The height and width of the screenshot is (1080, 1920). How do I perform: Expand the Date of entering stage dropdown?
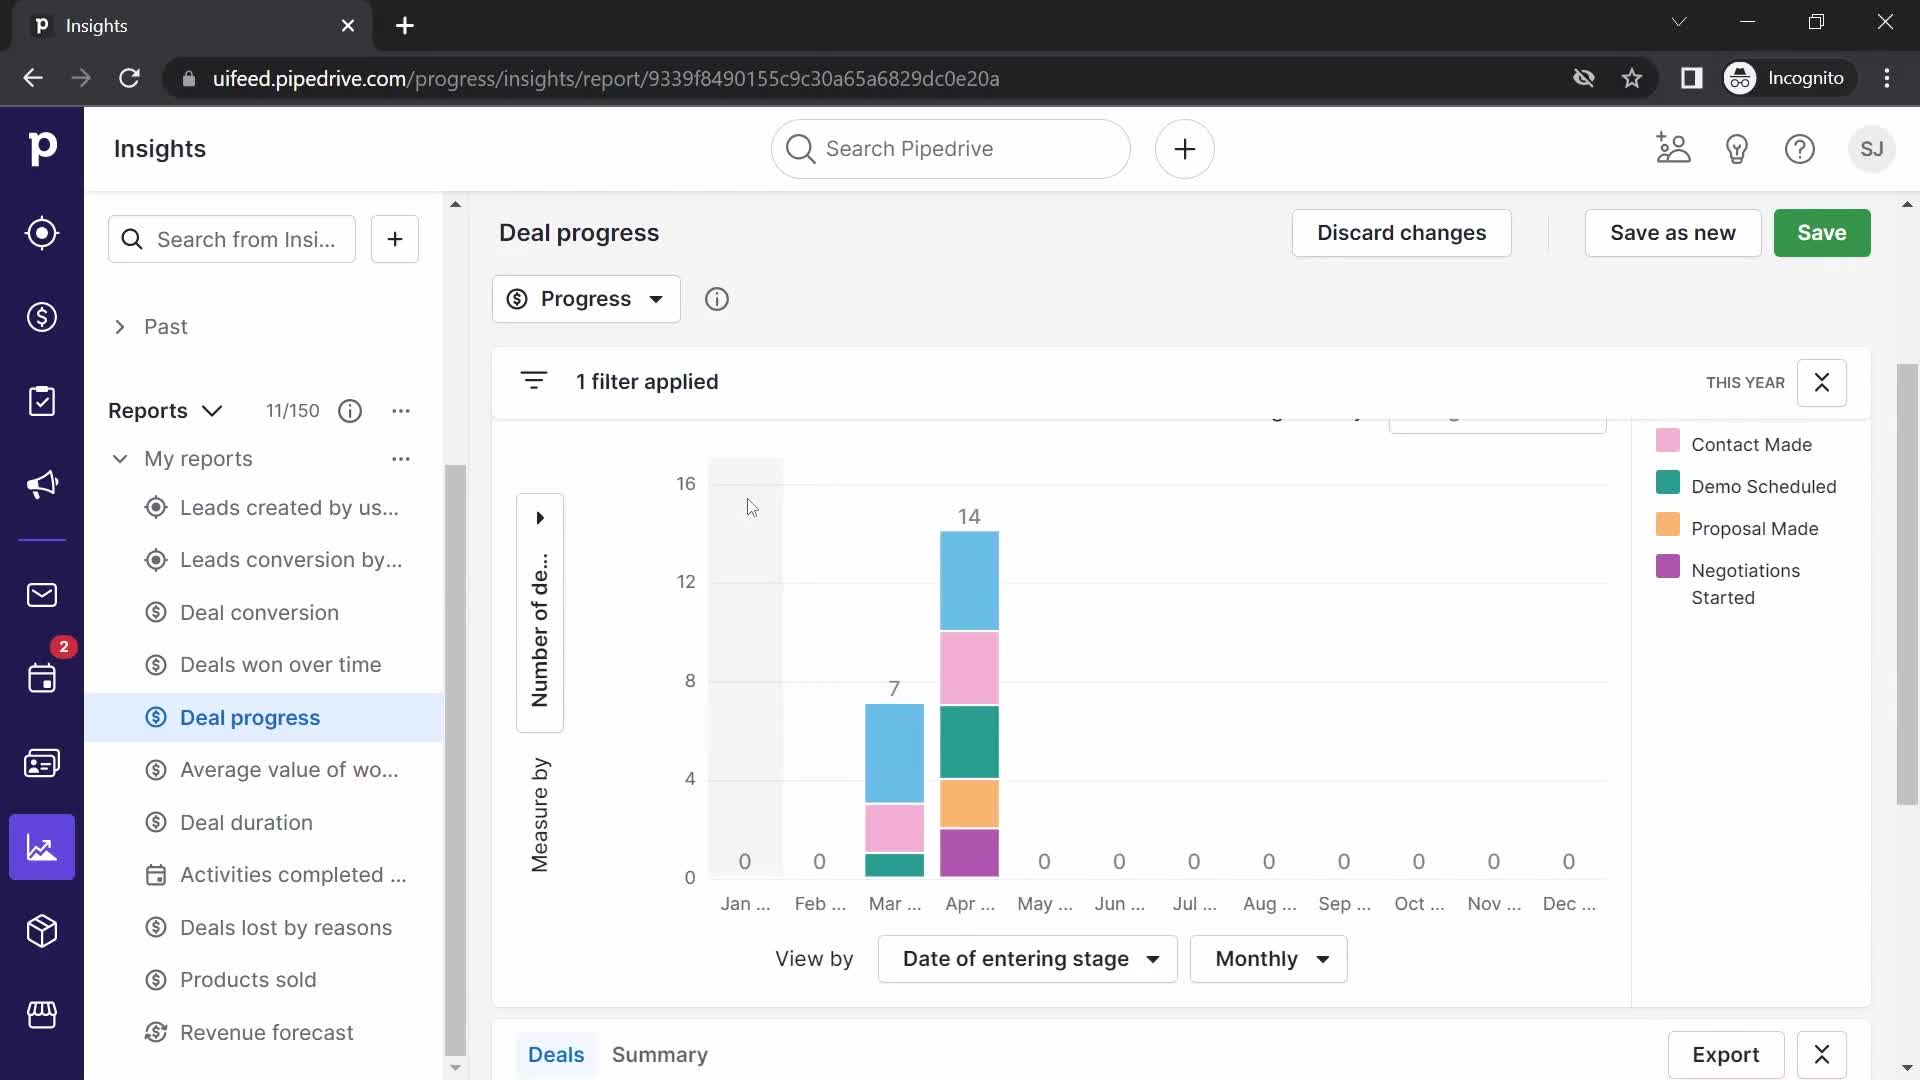1029,959
